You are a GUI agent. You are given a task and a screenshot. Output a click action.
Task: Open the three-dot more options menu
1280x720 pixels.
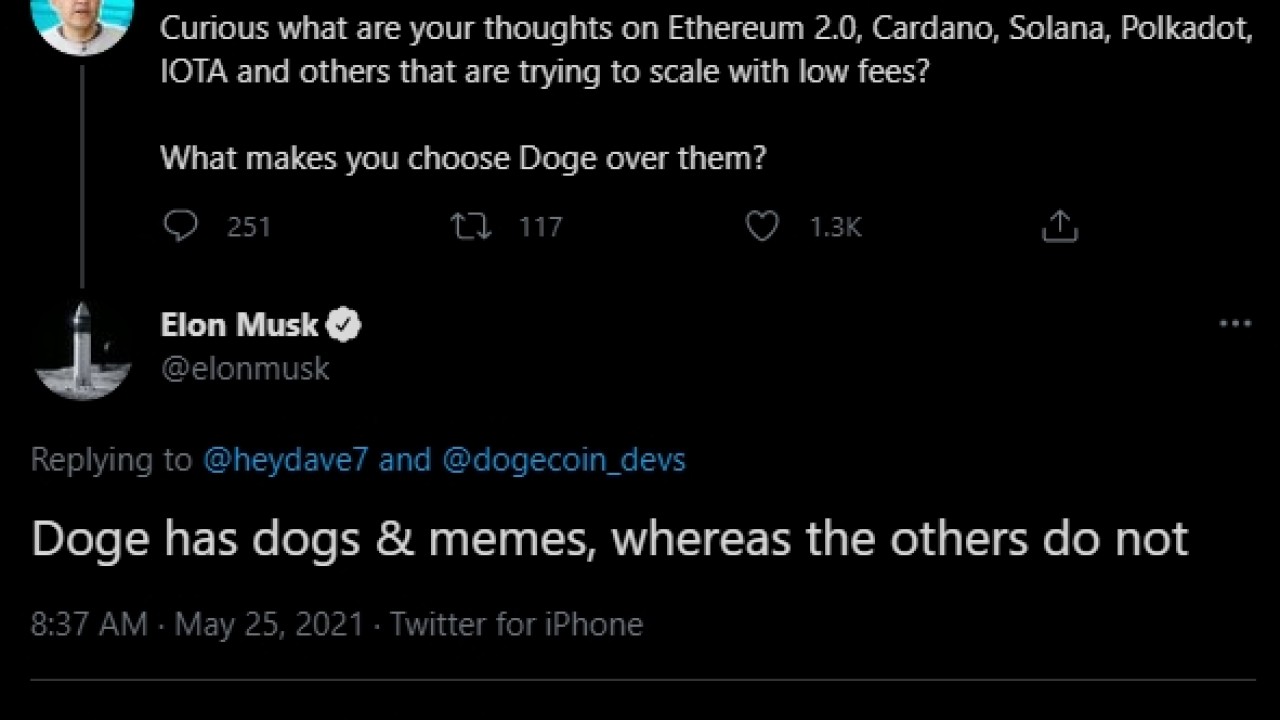pyautogui.click(x=1235, y=324)
